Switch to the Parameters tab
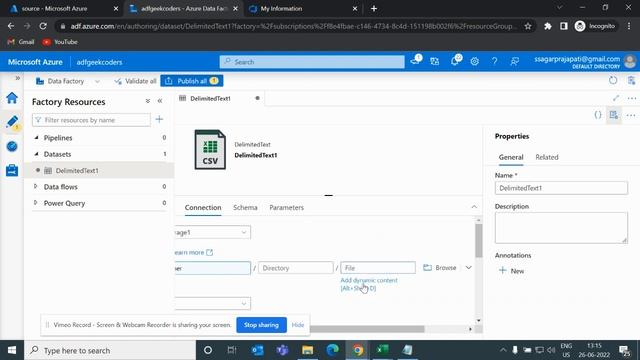 (x=287, y=207)
